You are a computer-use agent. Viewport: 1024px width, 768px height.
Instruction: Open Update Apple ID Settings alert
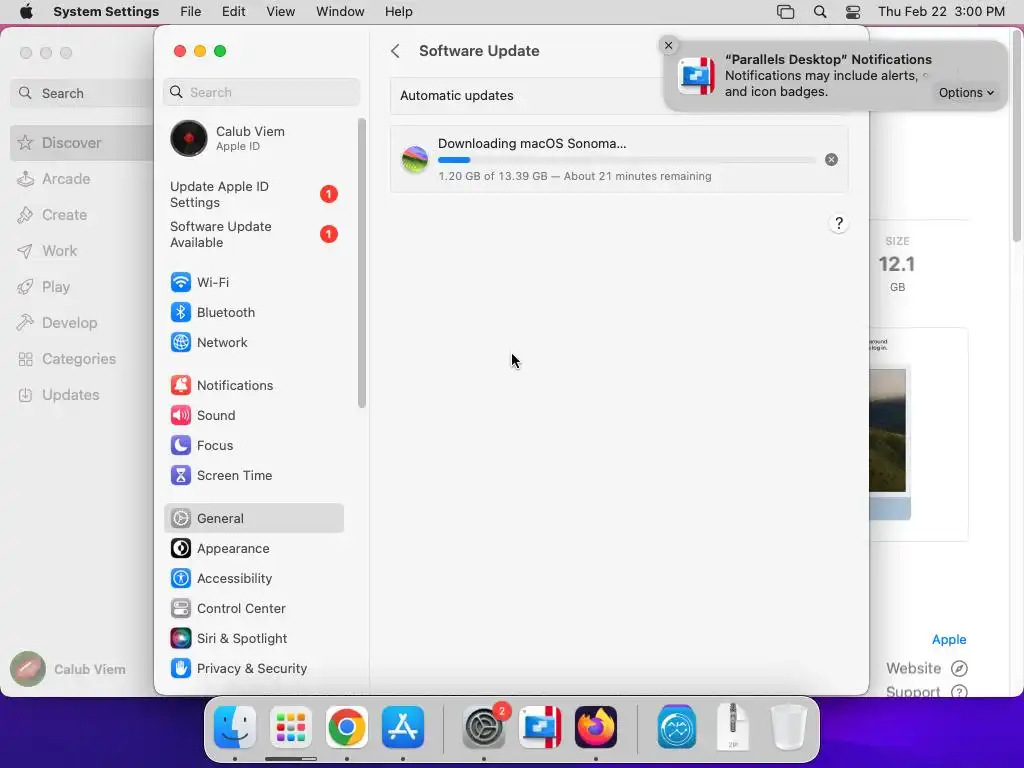tap(253, 195)
